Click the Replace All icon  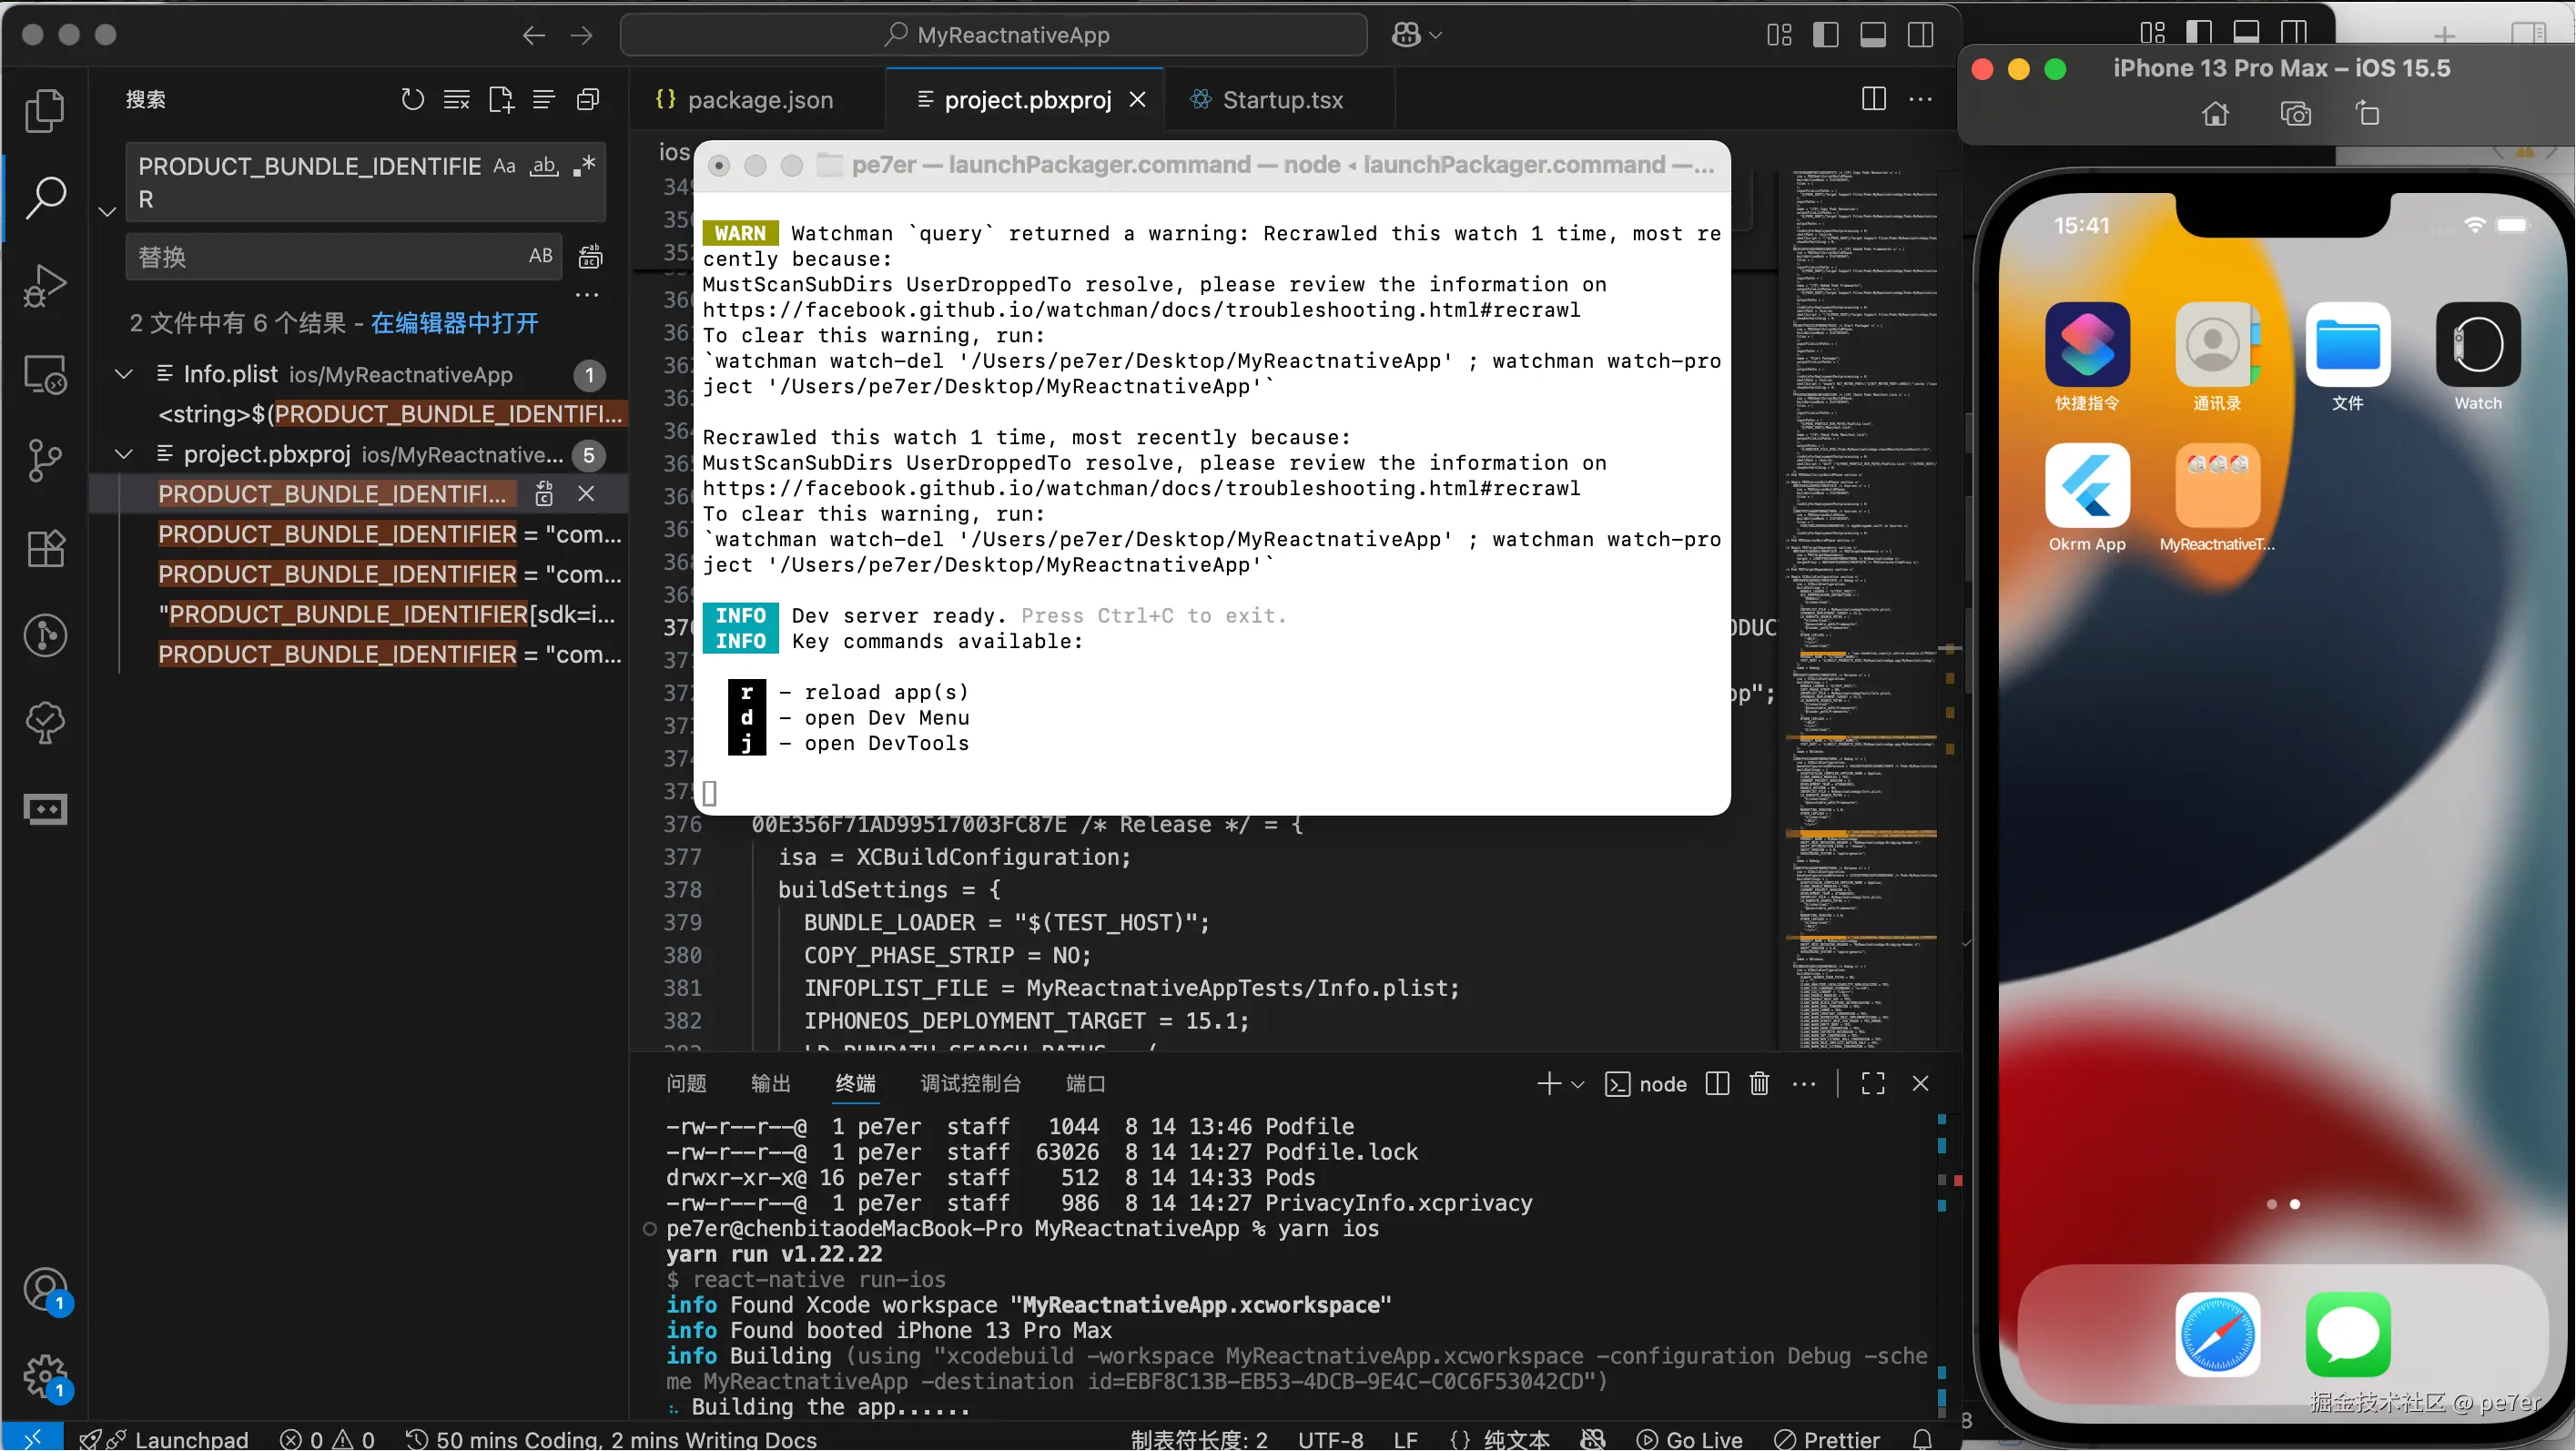click(x=591, y=257)
